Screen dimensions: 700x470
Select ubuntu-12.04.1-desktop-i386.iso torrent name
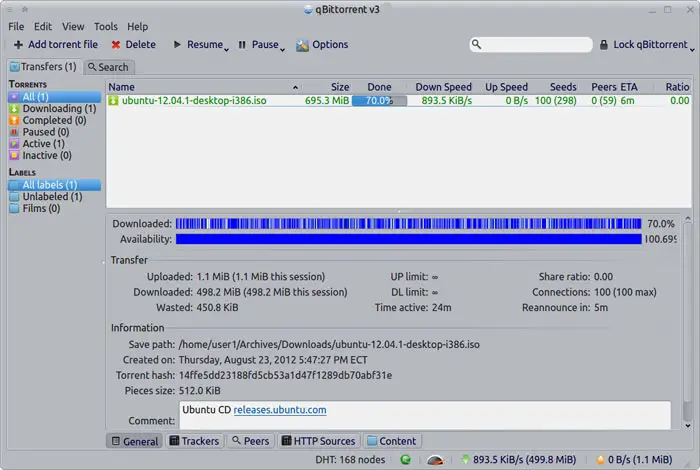click(194, 100)
